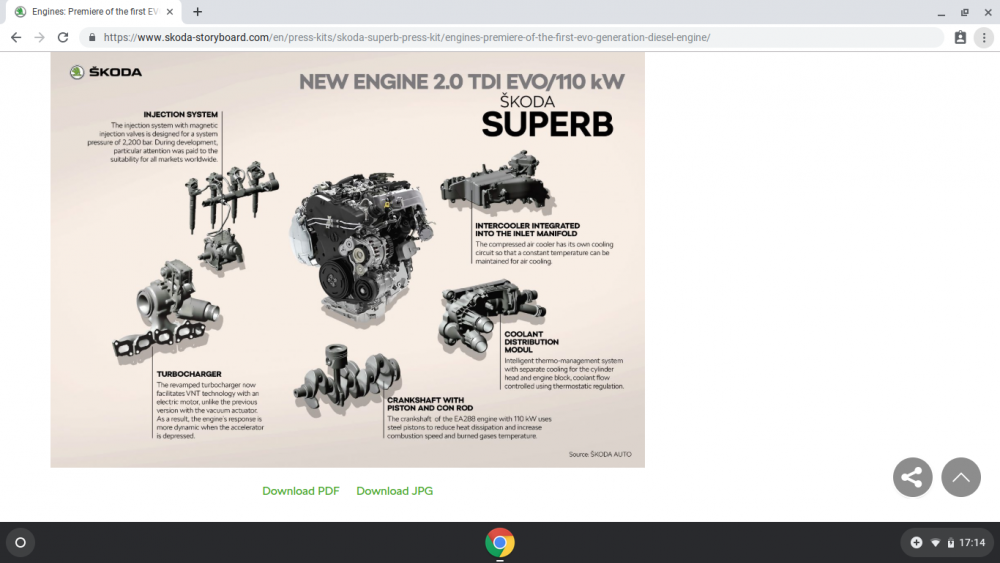Open the browser profile icon

click(x=960, y=38)
